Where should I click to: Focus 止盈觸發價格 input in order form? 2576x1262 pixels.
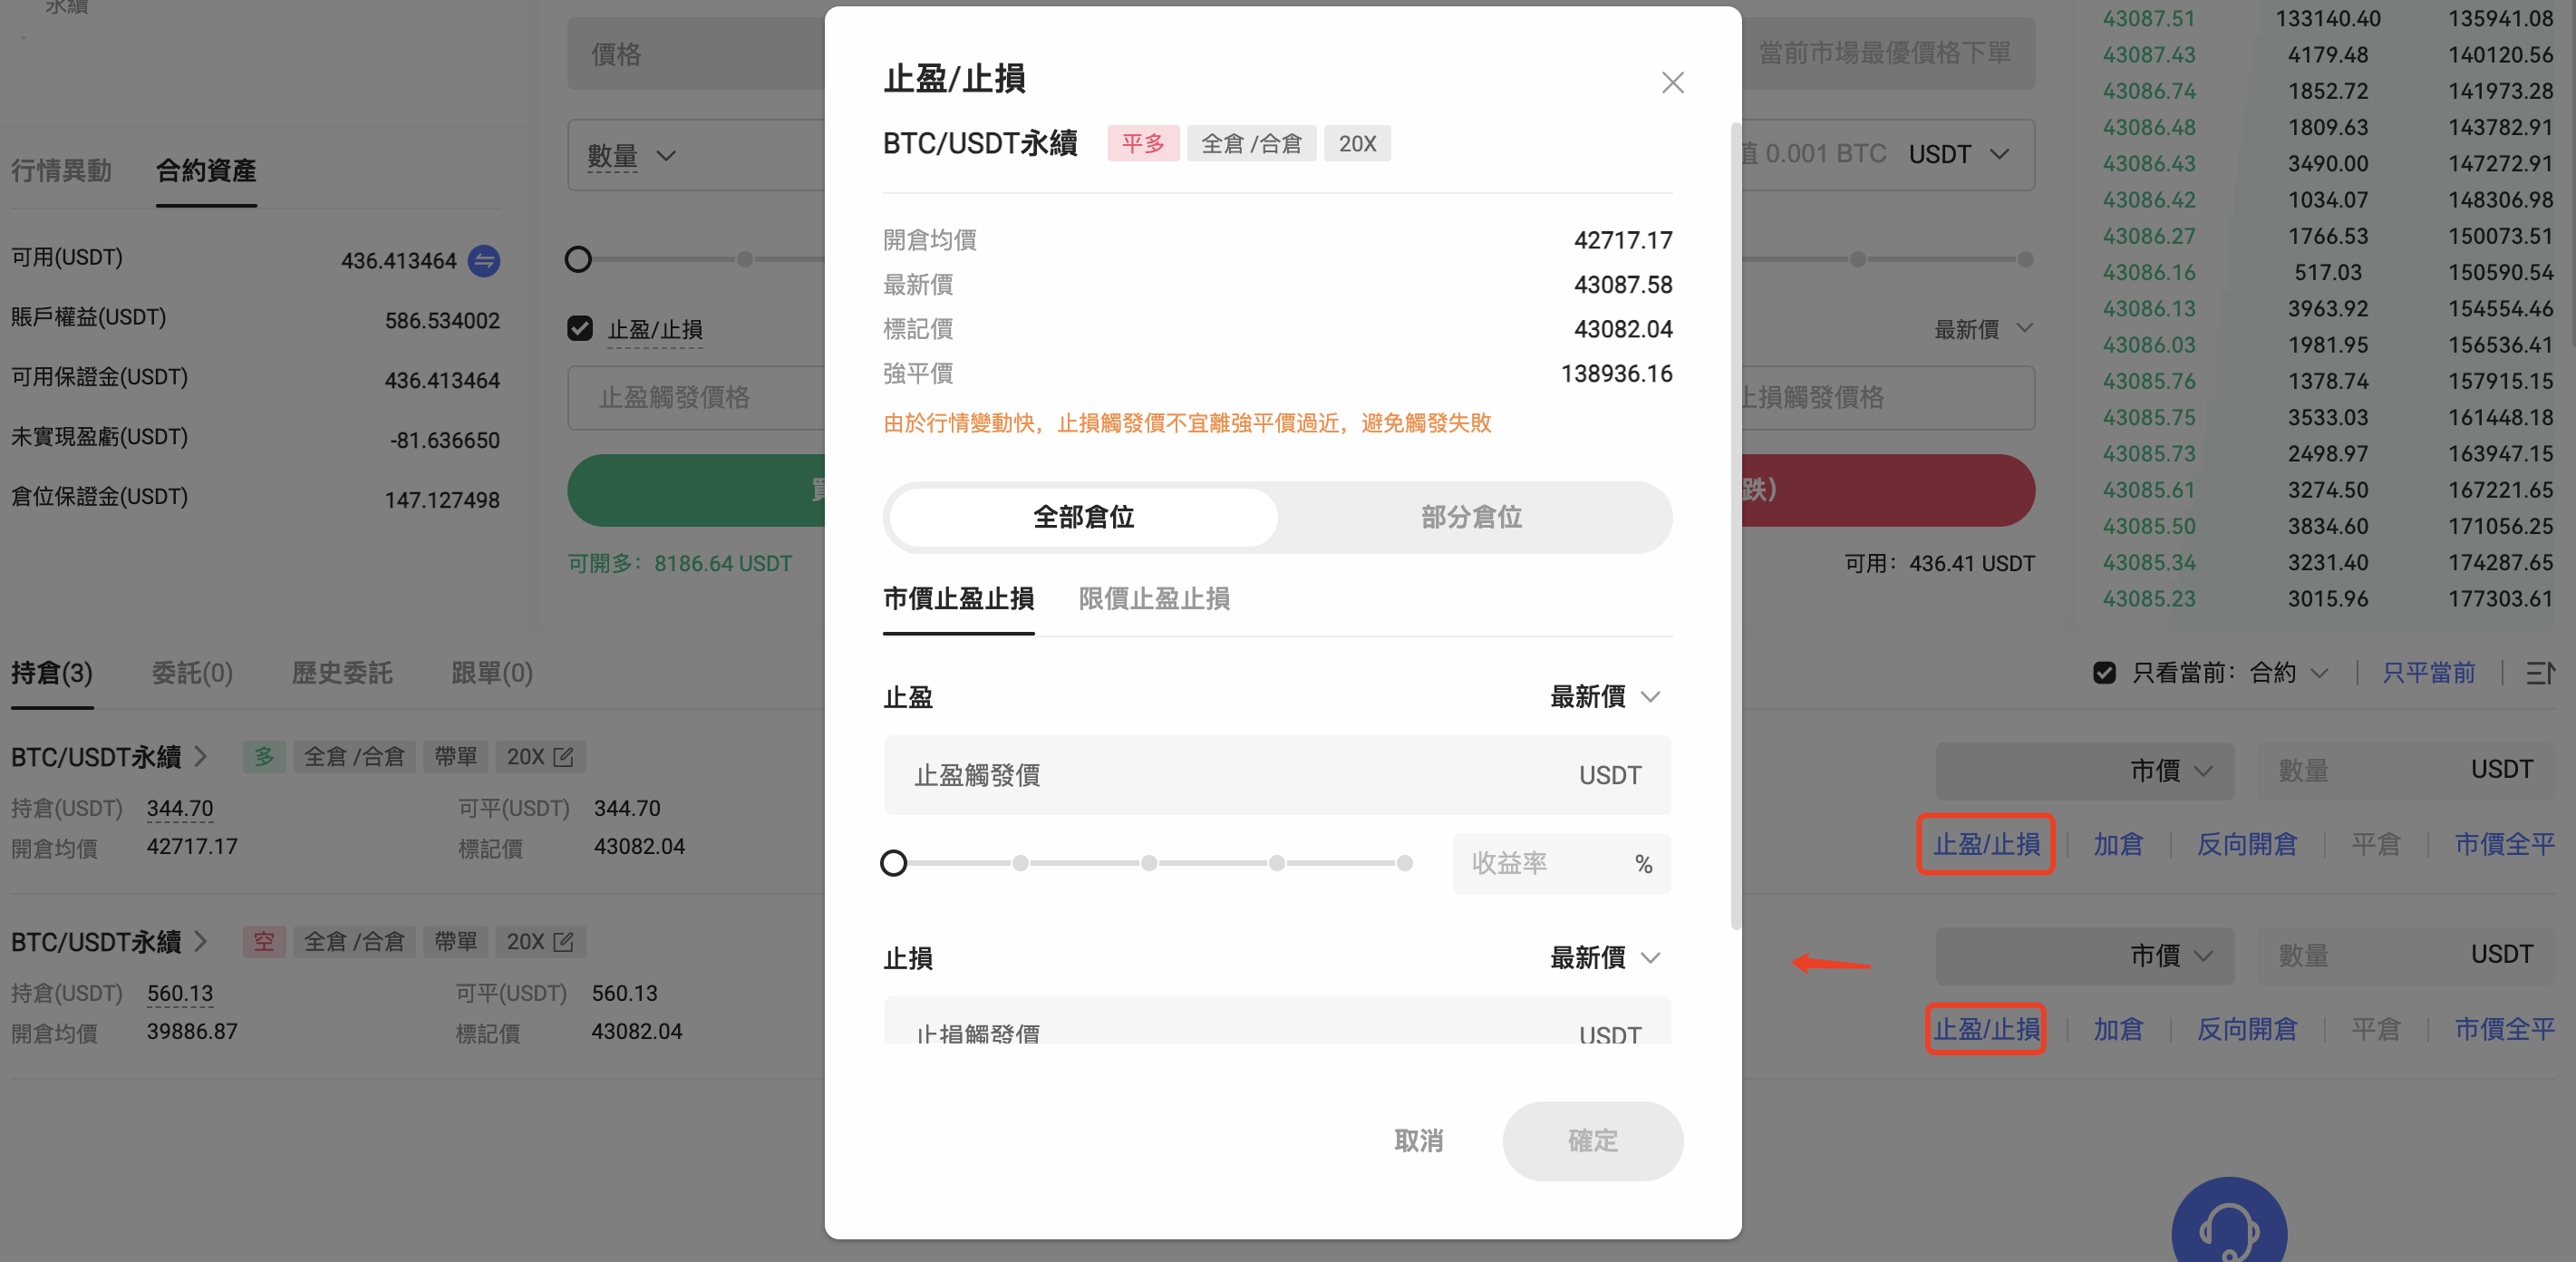[697, 398]
